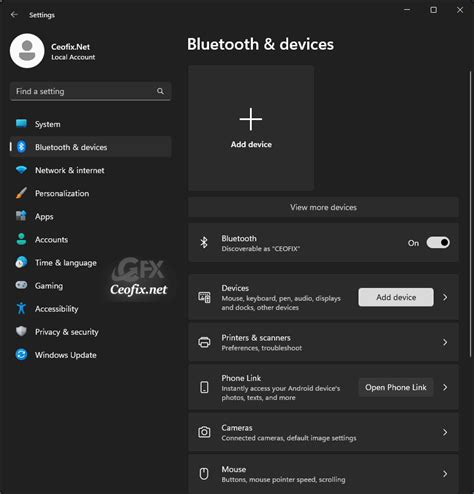The image size is (474, 494).
Task: Expand the Mouse row chevron
Action: [445, 474]
